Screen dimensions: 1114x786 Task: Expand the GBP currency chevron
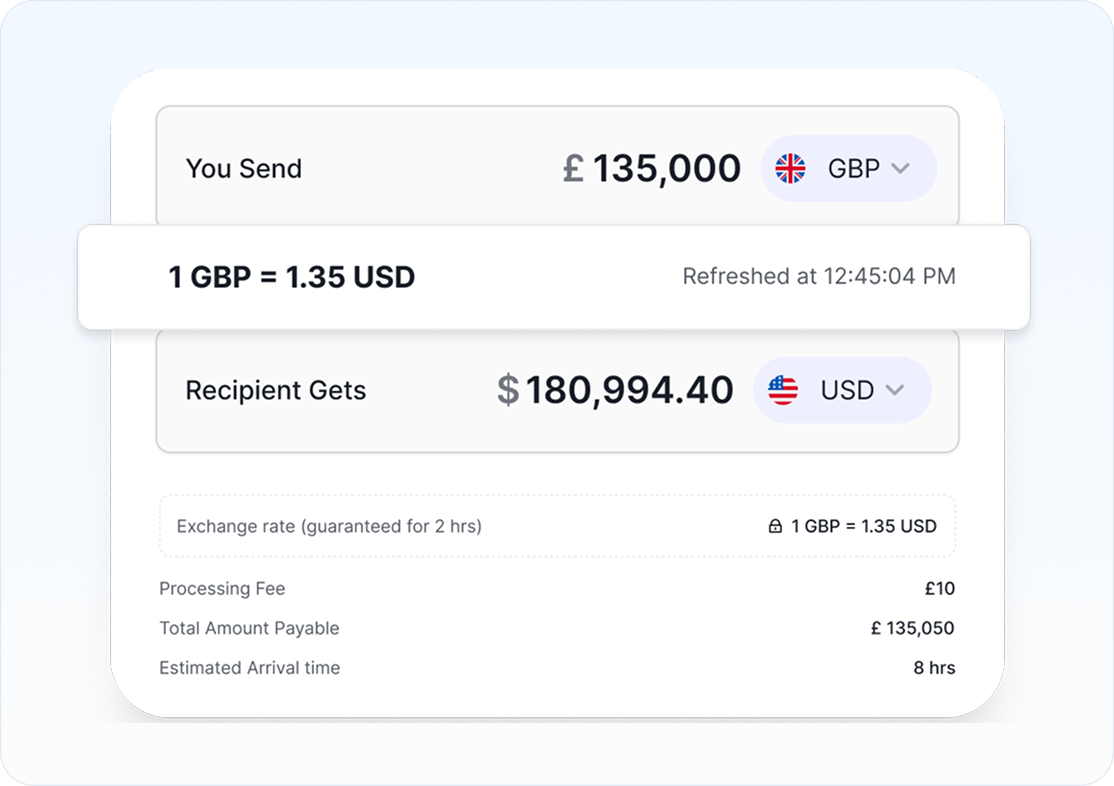(900, 169)
